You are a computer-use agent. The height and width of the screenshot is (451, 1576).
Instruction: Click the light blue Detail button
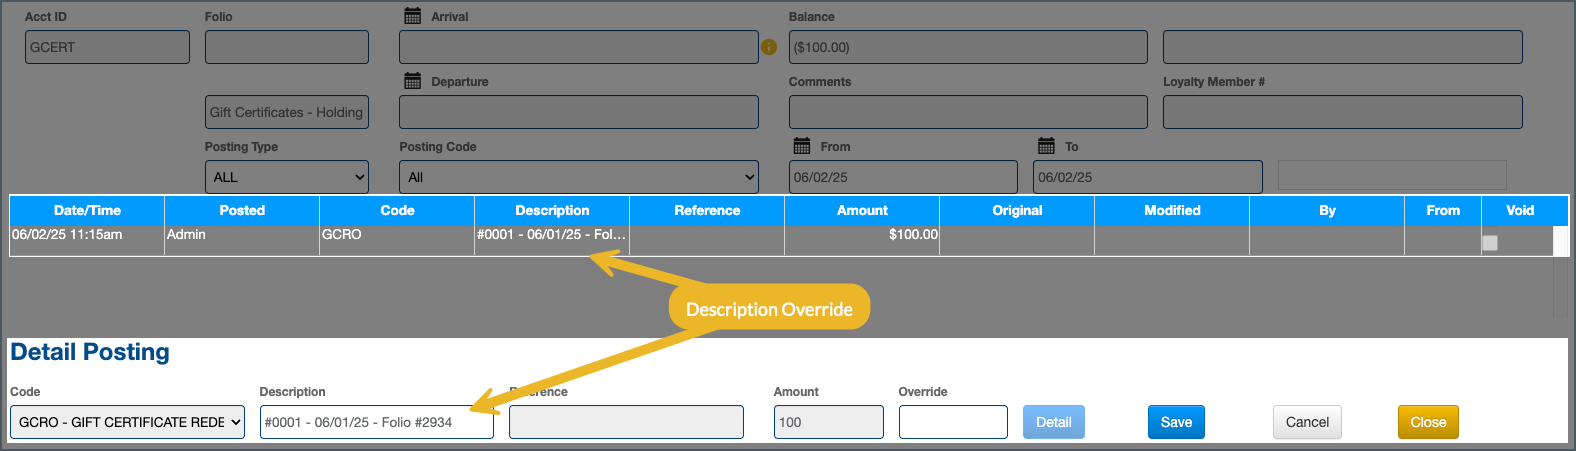1053,422
